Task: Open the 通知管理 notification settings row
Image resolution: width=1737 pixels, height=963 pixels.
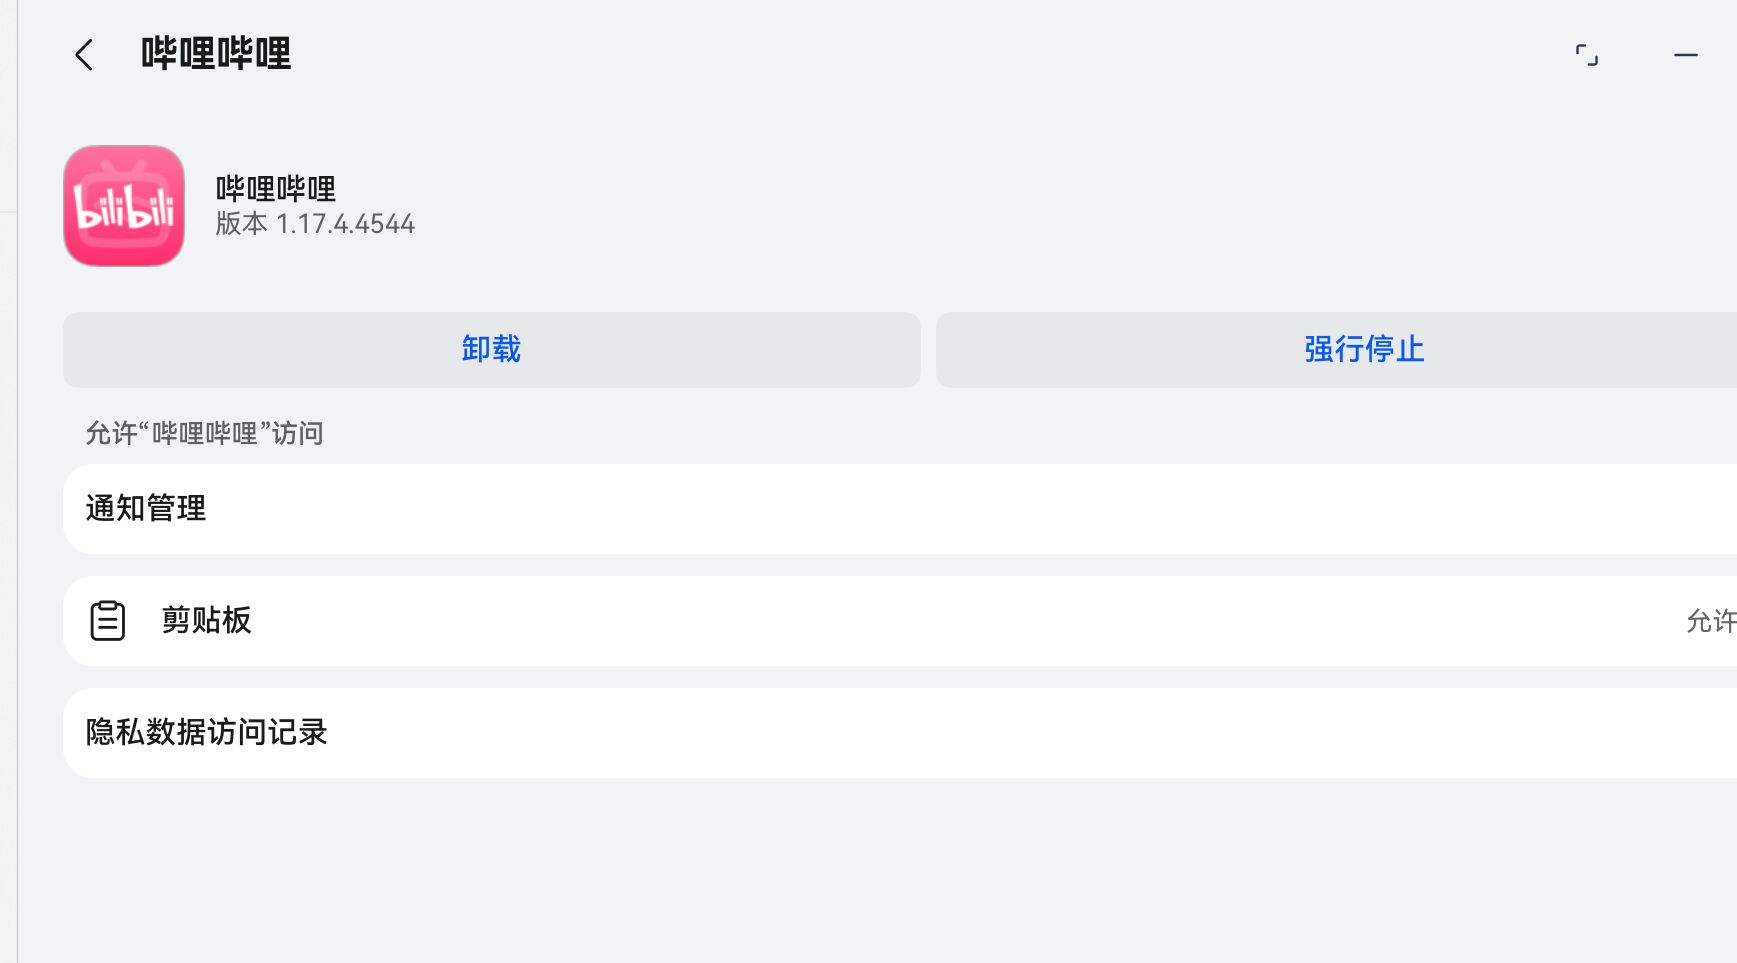Action: click(146, 509)
